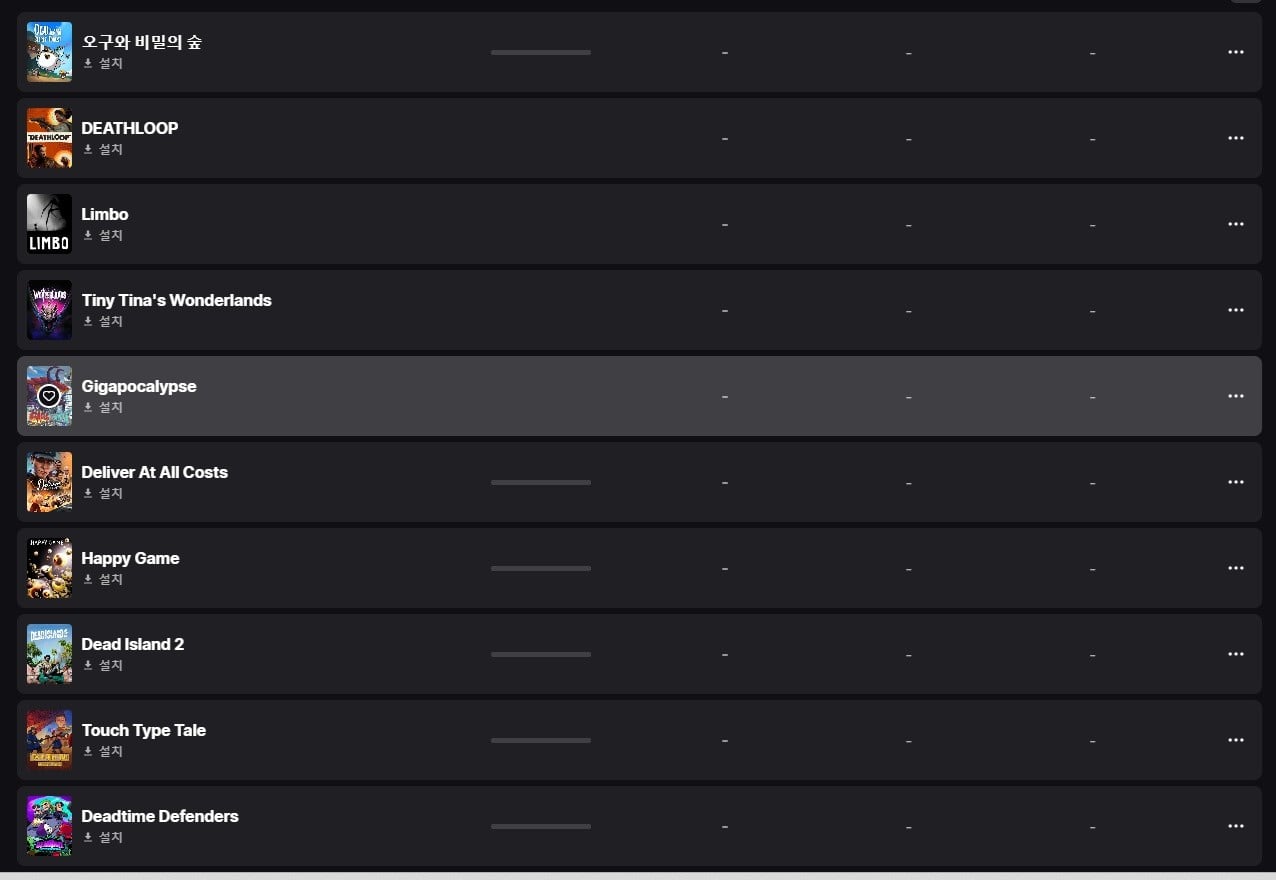Open more options for Tiny Tina's Wonderlands
Viewport: 1276px width, 880px height.
click(1236, 310)
